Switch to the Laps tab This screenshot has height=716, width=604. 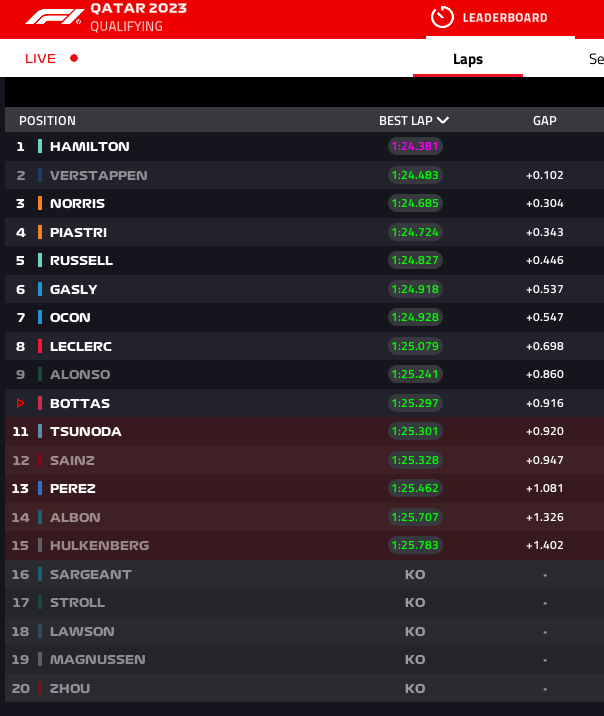468,59
